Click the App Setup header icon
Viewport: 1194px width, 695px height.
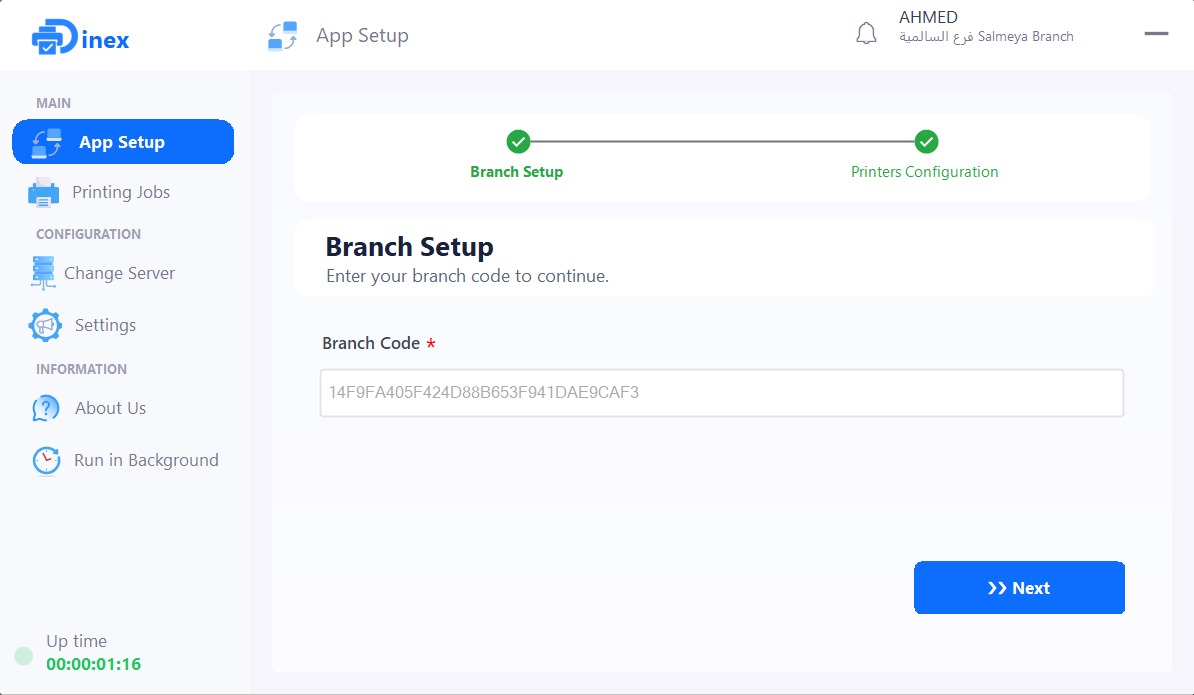pyautogui.click(x=283, y=36)
